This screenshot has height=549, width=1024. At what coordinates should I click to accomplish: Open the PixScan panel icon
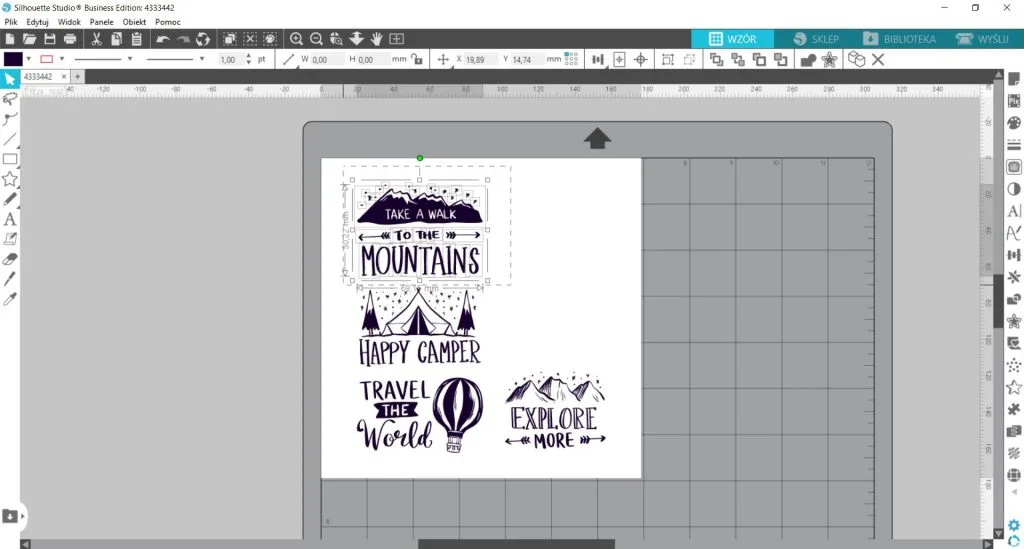1014,101
